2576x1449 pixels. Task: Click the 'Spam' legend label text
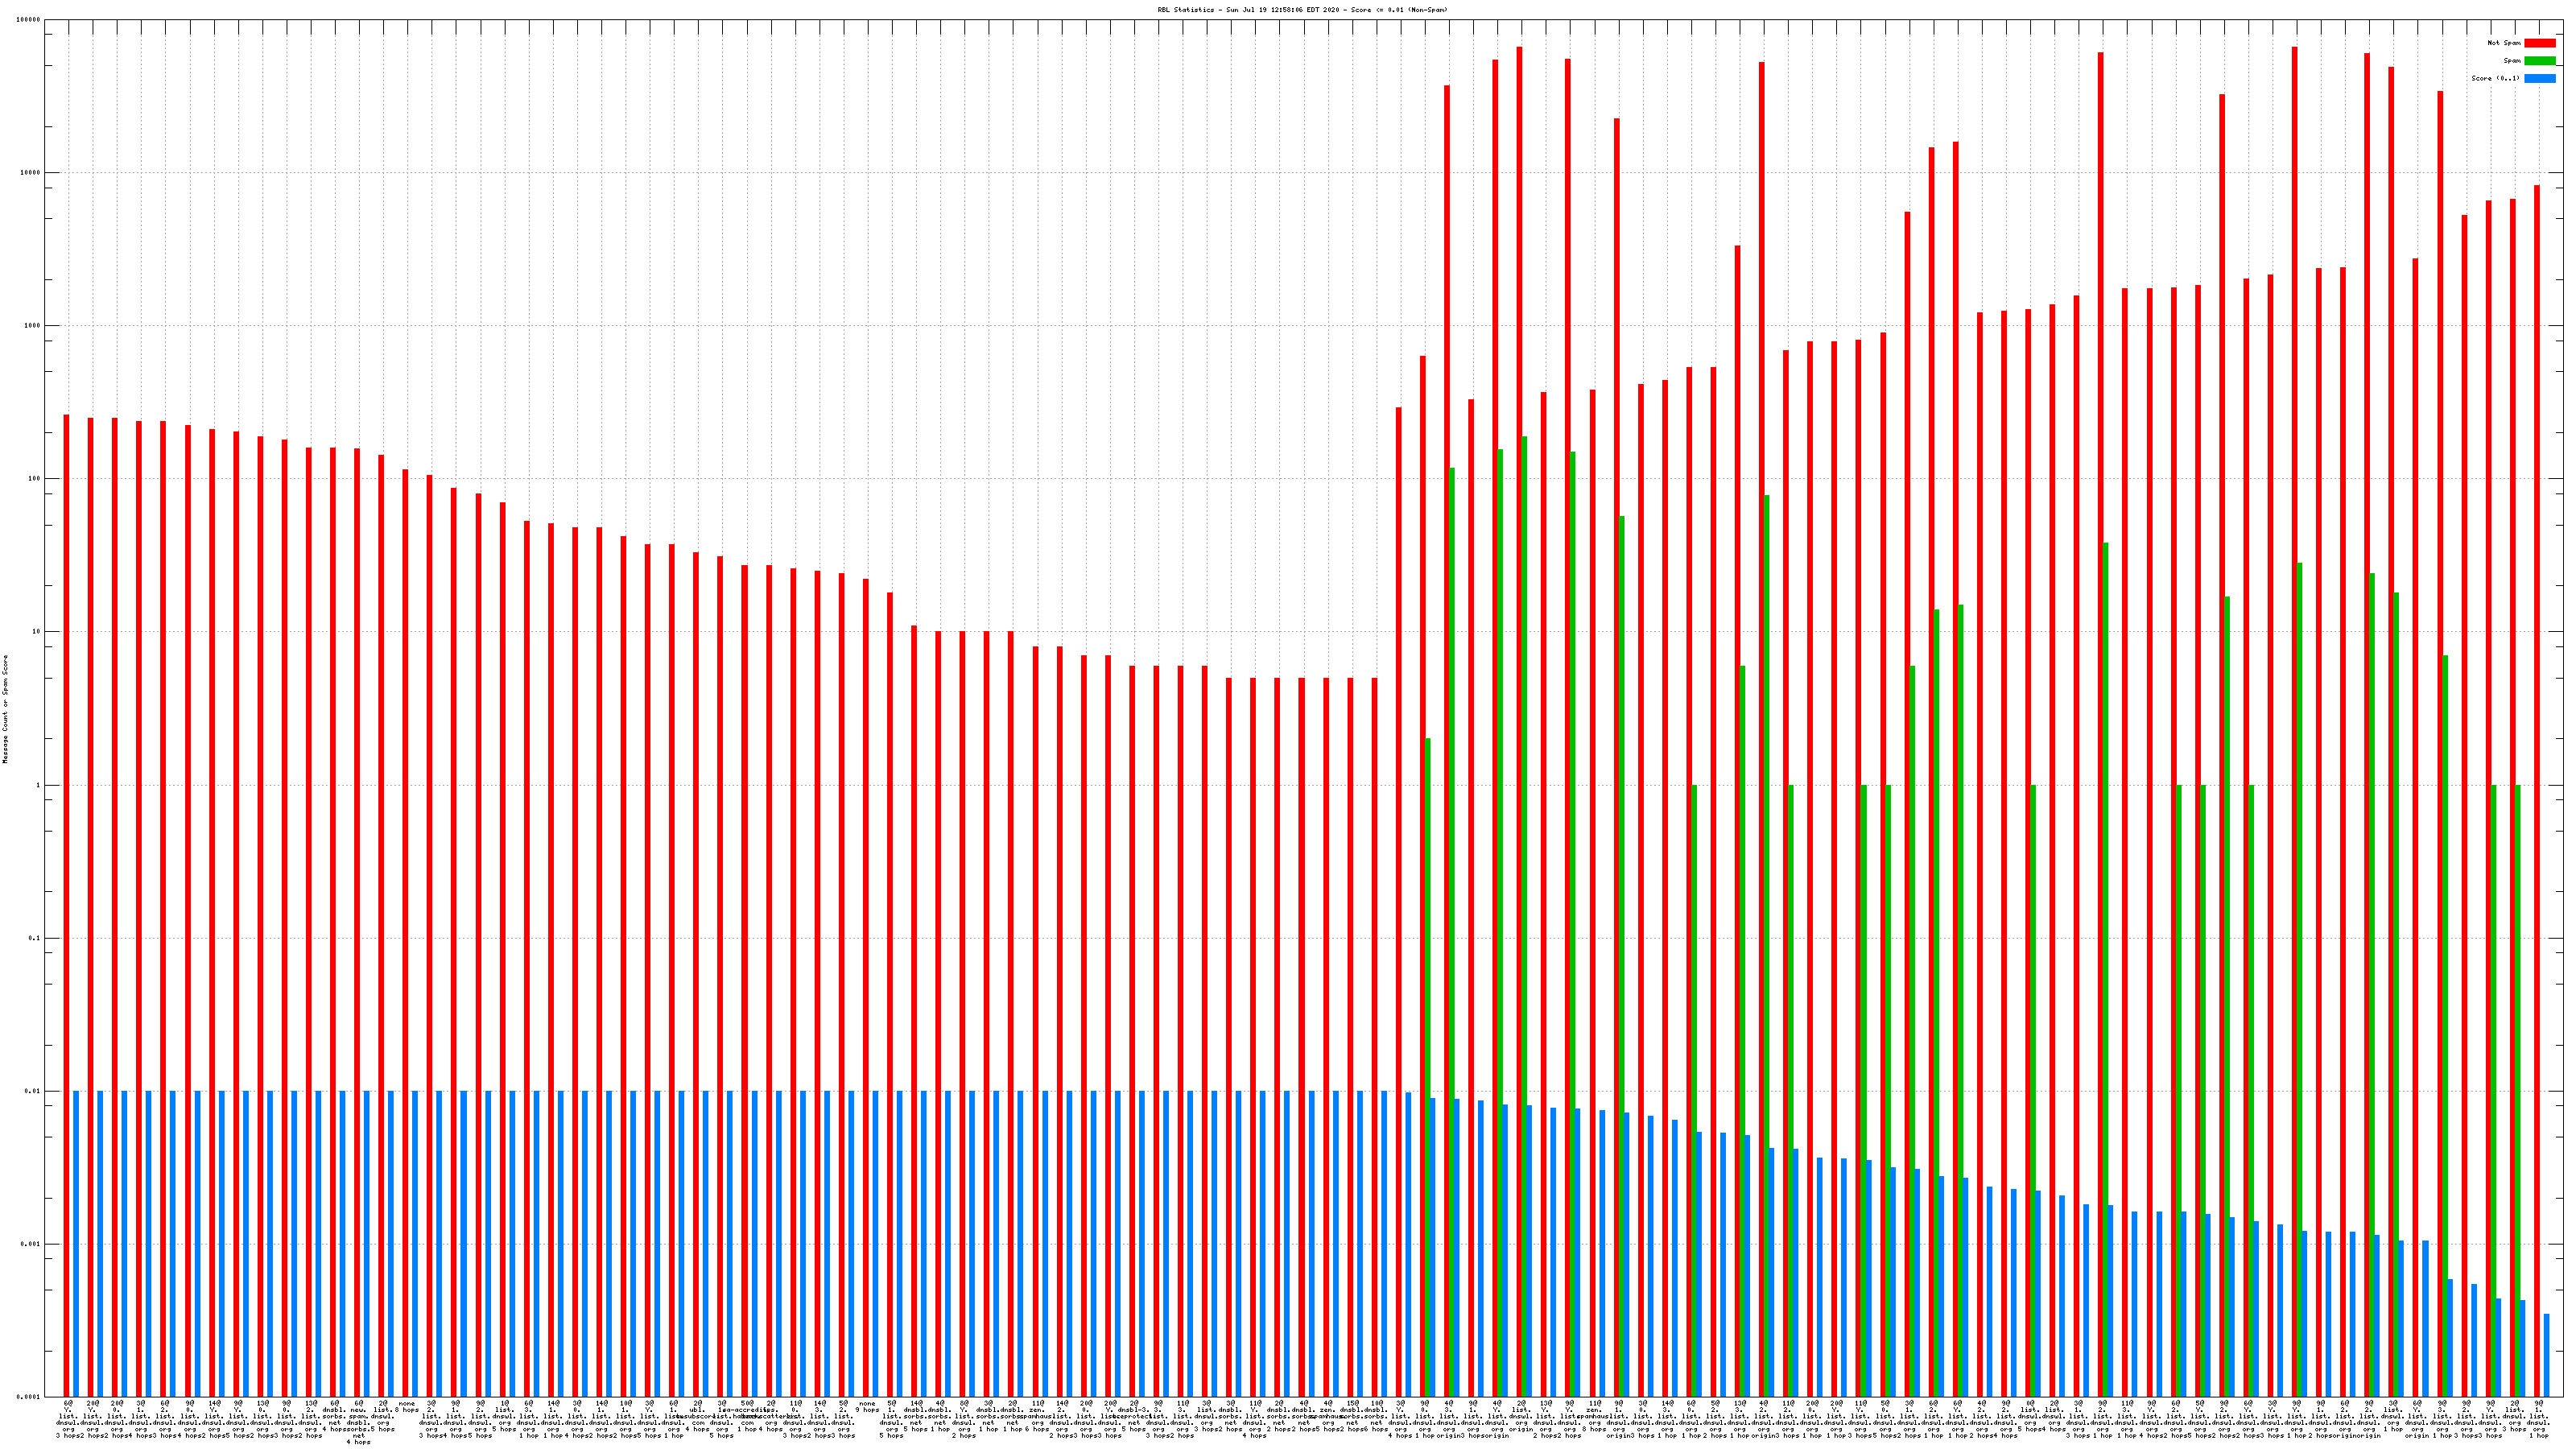(2511, 61)
